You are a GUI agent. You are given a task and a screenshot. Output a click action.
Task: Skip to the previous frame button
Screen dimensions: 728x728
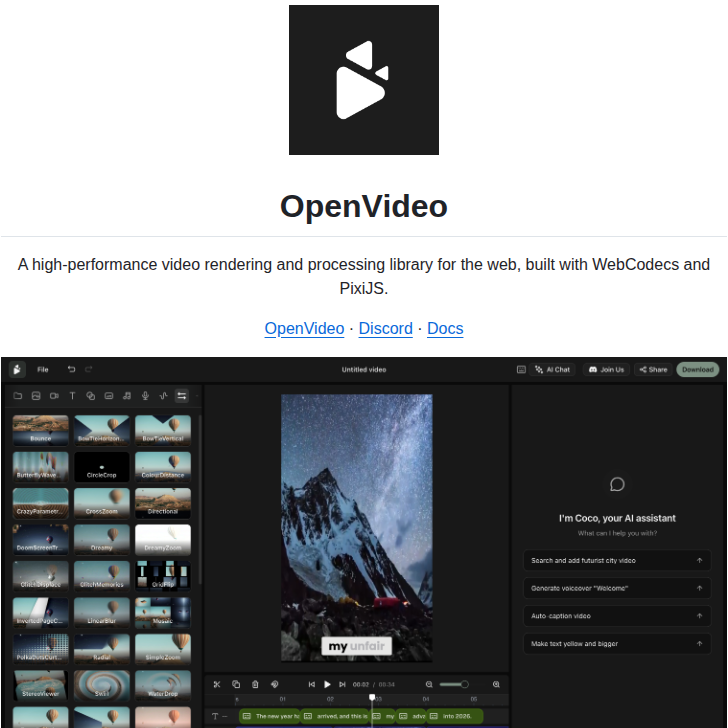point(312,684)
